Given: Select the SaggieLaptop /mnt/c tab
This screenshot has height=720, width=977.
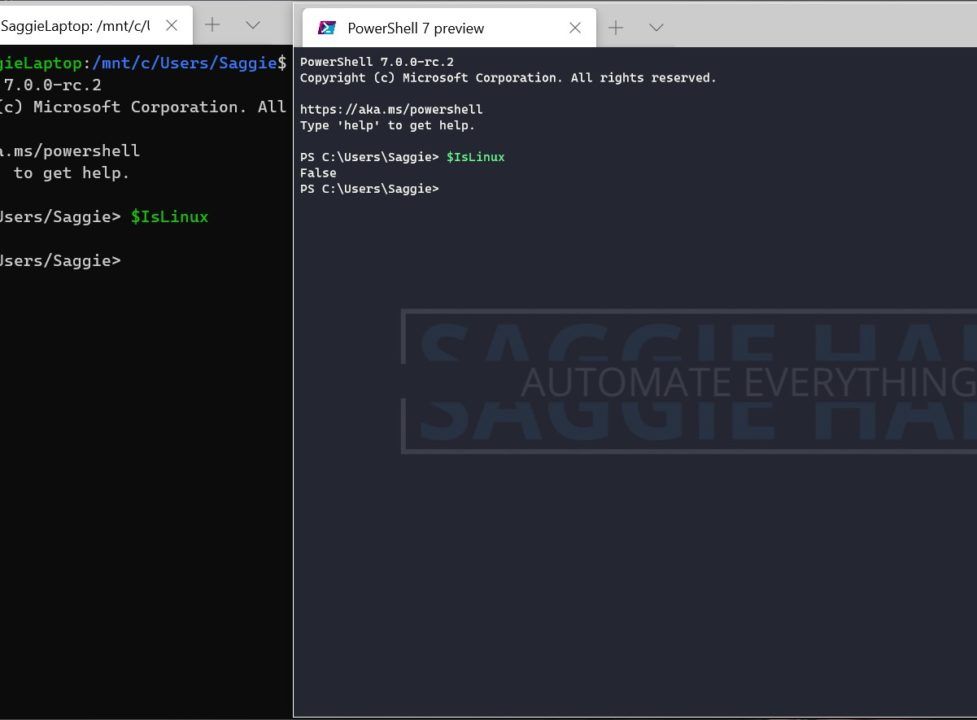Looking at the screenshot, I should [75, 25].
